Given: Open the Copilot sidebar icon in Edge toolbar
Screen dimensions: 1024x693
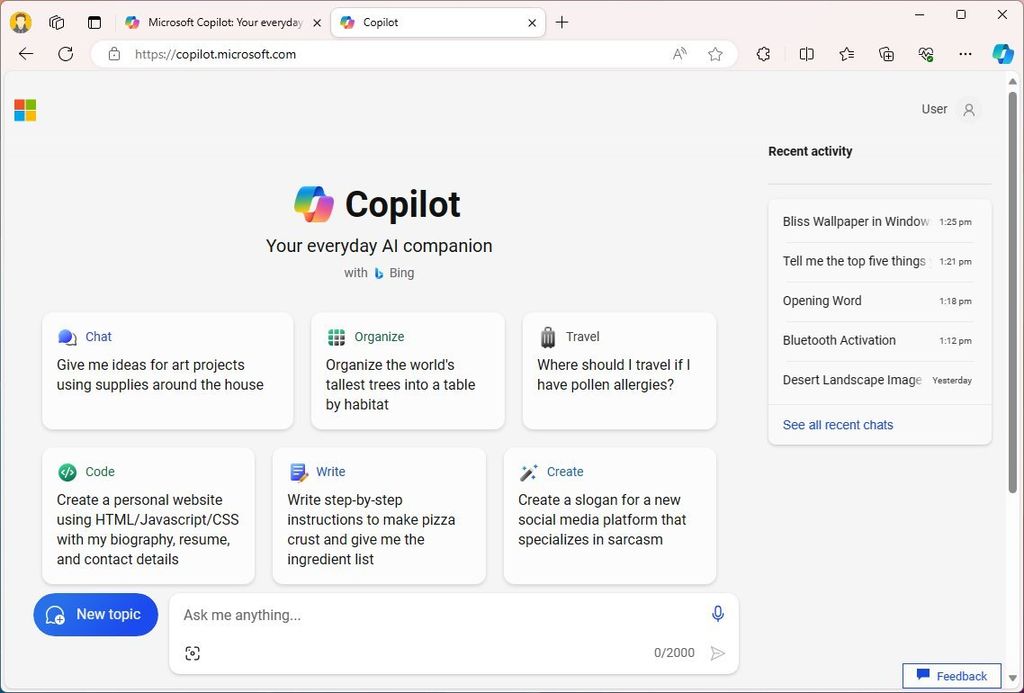Looking at the screenshot, I should click(x=1003, y=54).
